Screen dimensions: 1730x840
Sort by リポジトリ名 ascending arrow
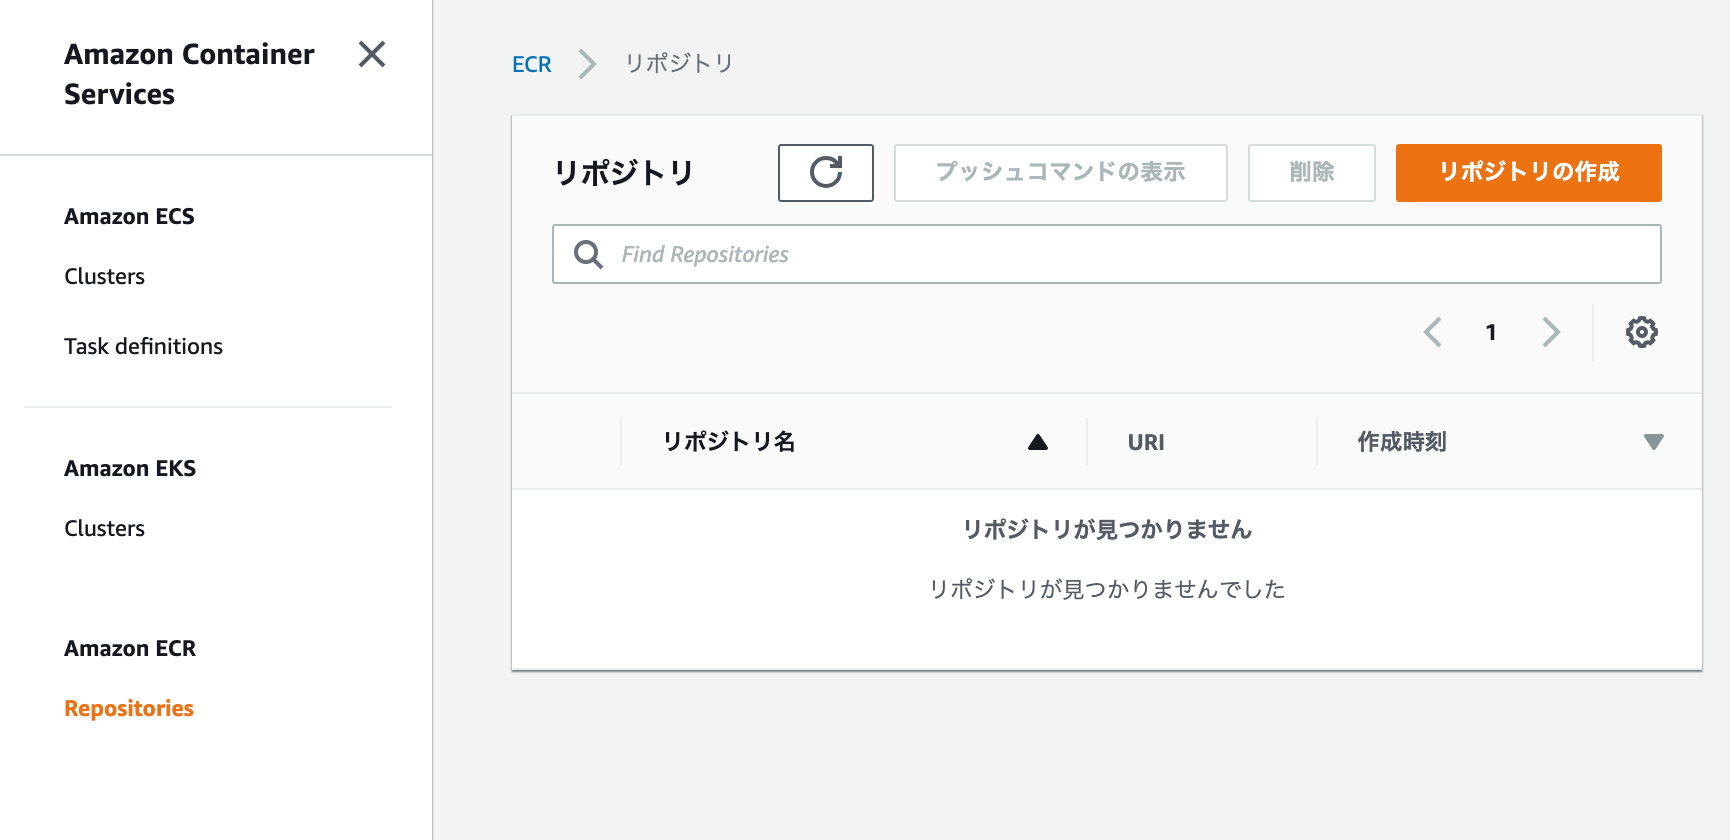[x=1038, y=442]
